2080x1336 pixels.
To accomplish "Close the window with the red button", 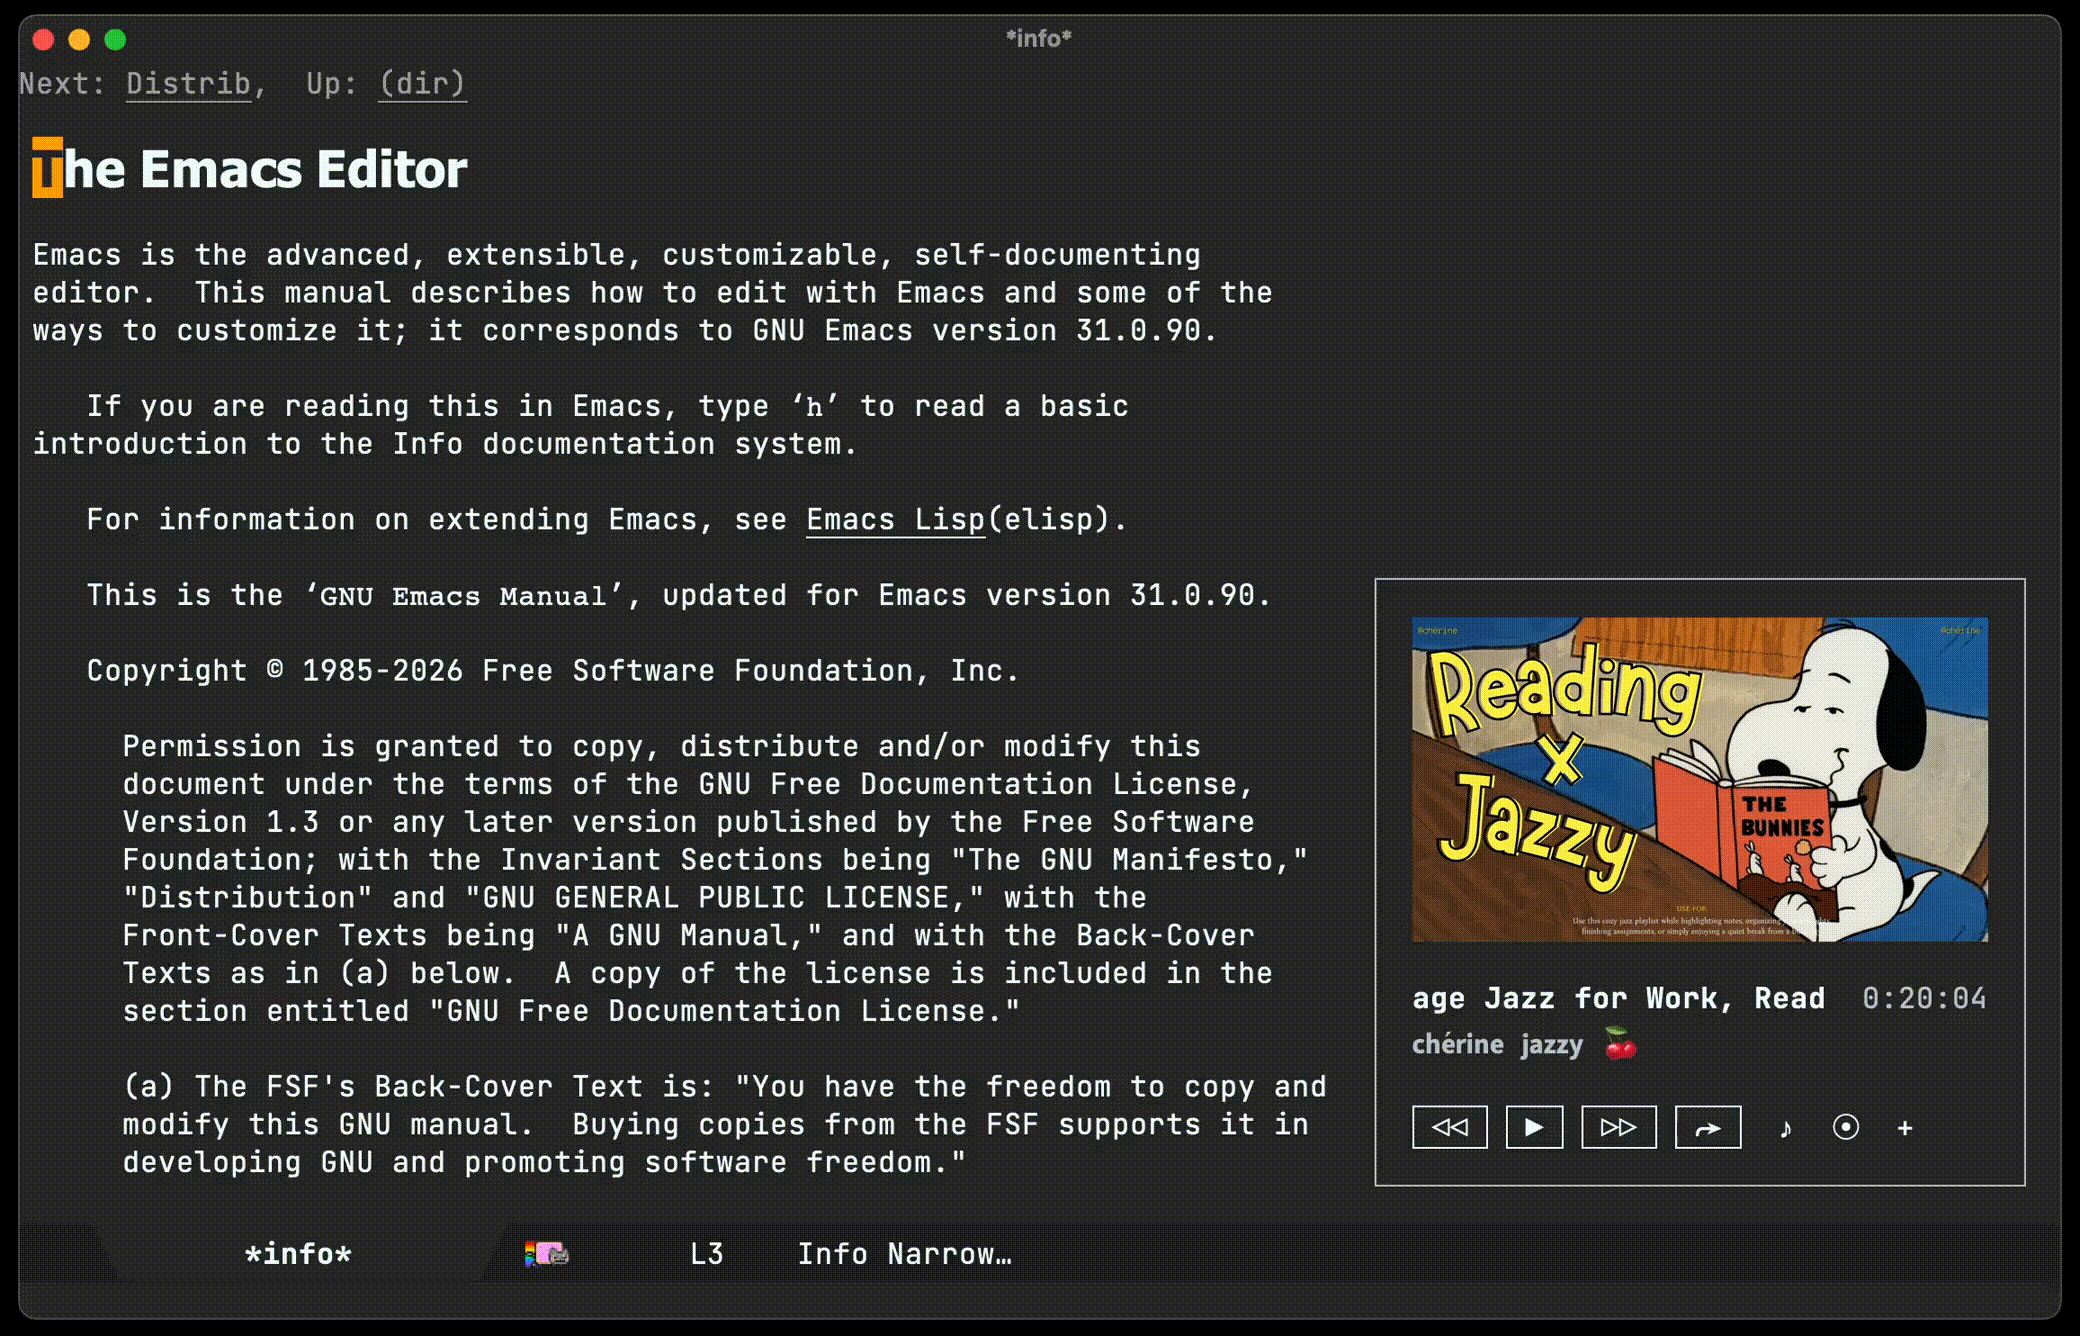I will [43, 39].
